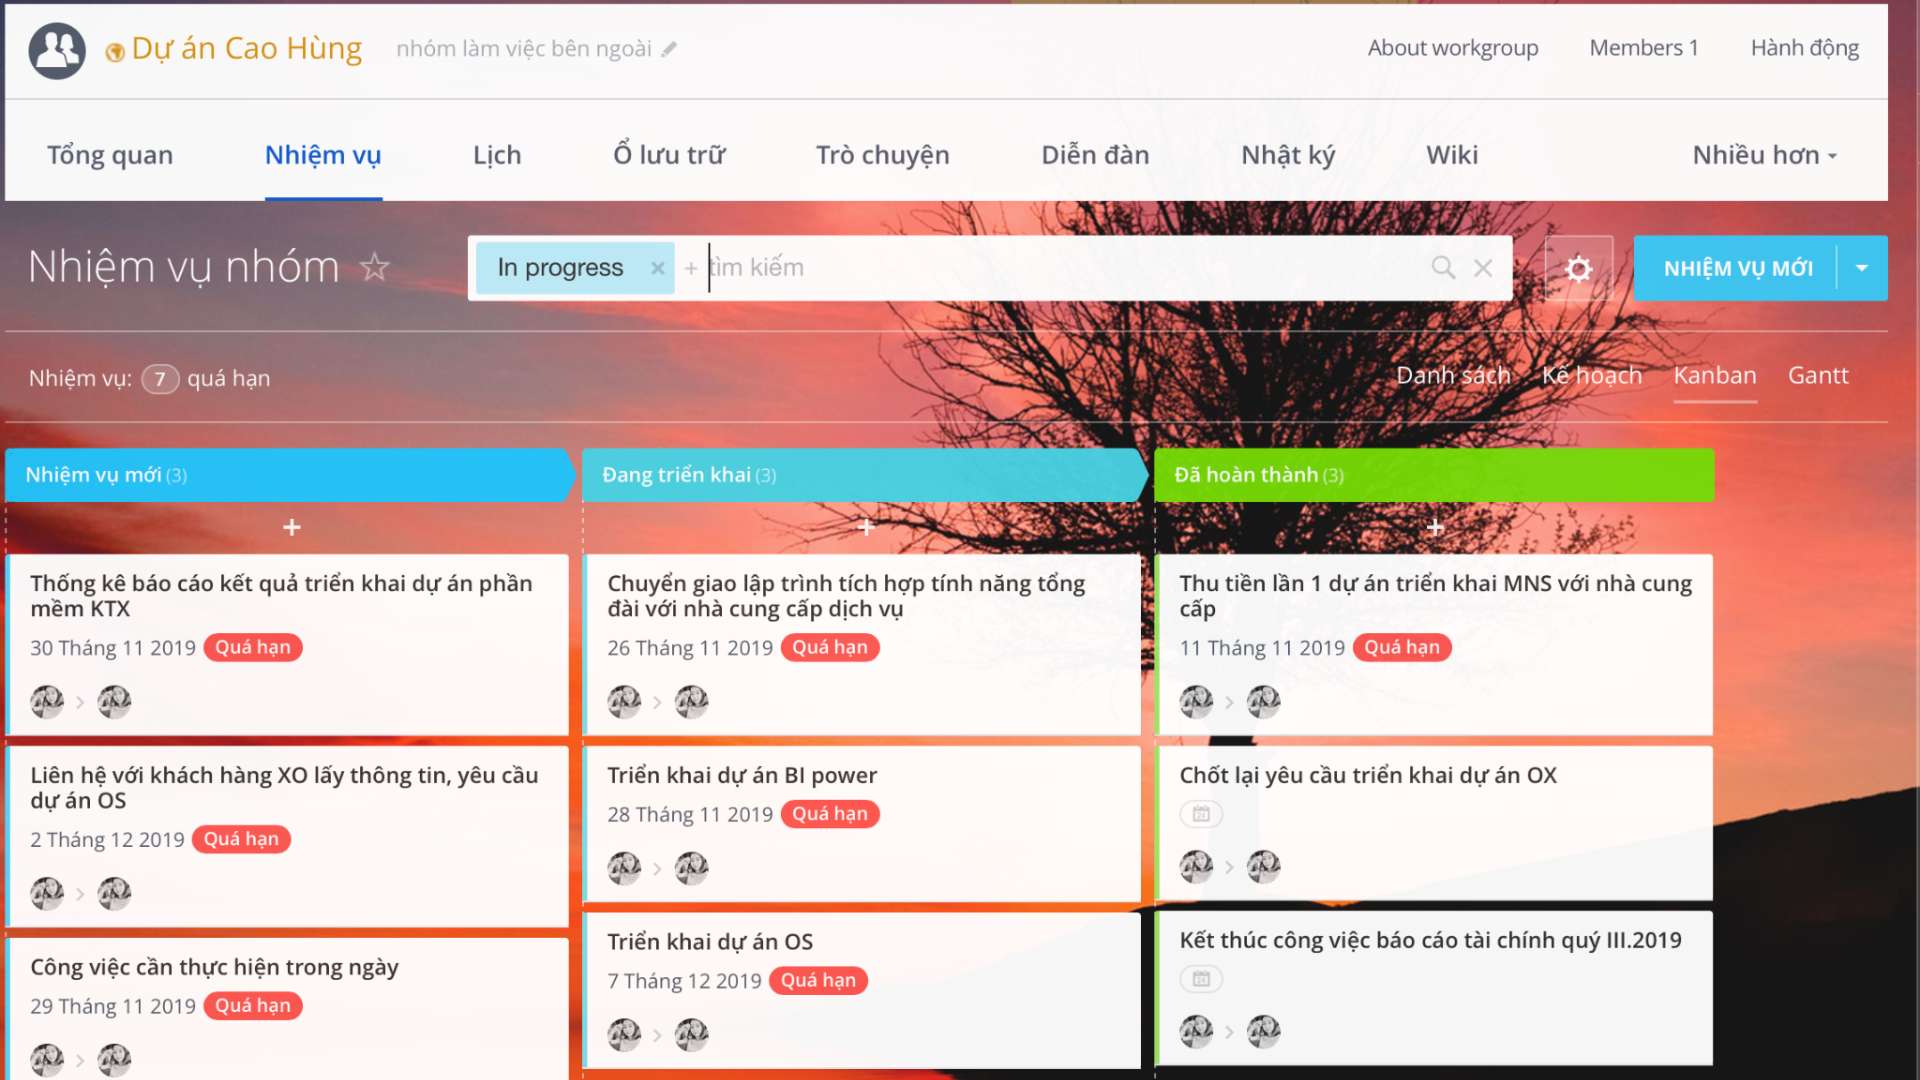
Task: Click assignee avatar on Chuyển giao lập trình card
Action: (691, 702)
